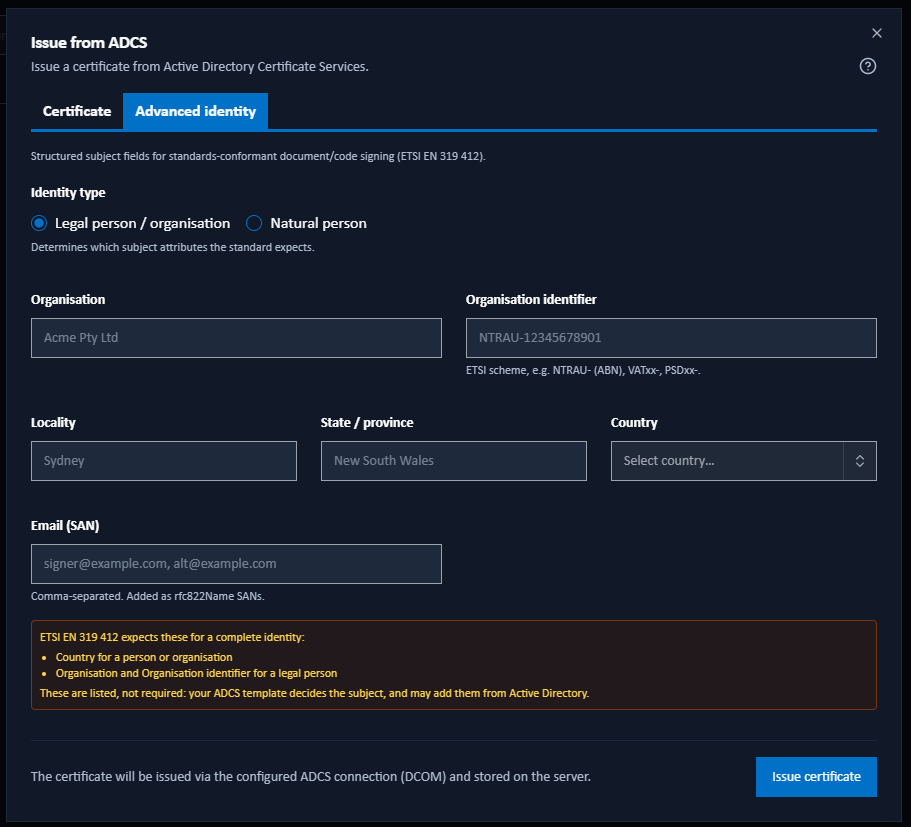Select the Advanced identity tab
The height and width of the screenshot is (827, 911).
click(195, 111)
